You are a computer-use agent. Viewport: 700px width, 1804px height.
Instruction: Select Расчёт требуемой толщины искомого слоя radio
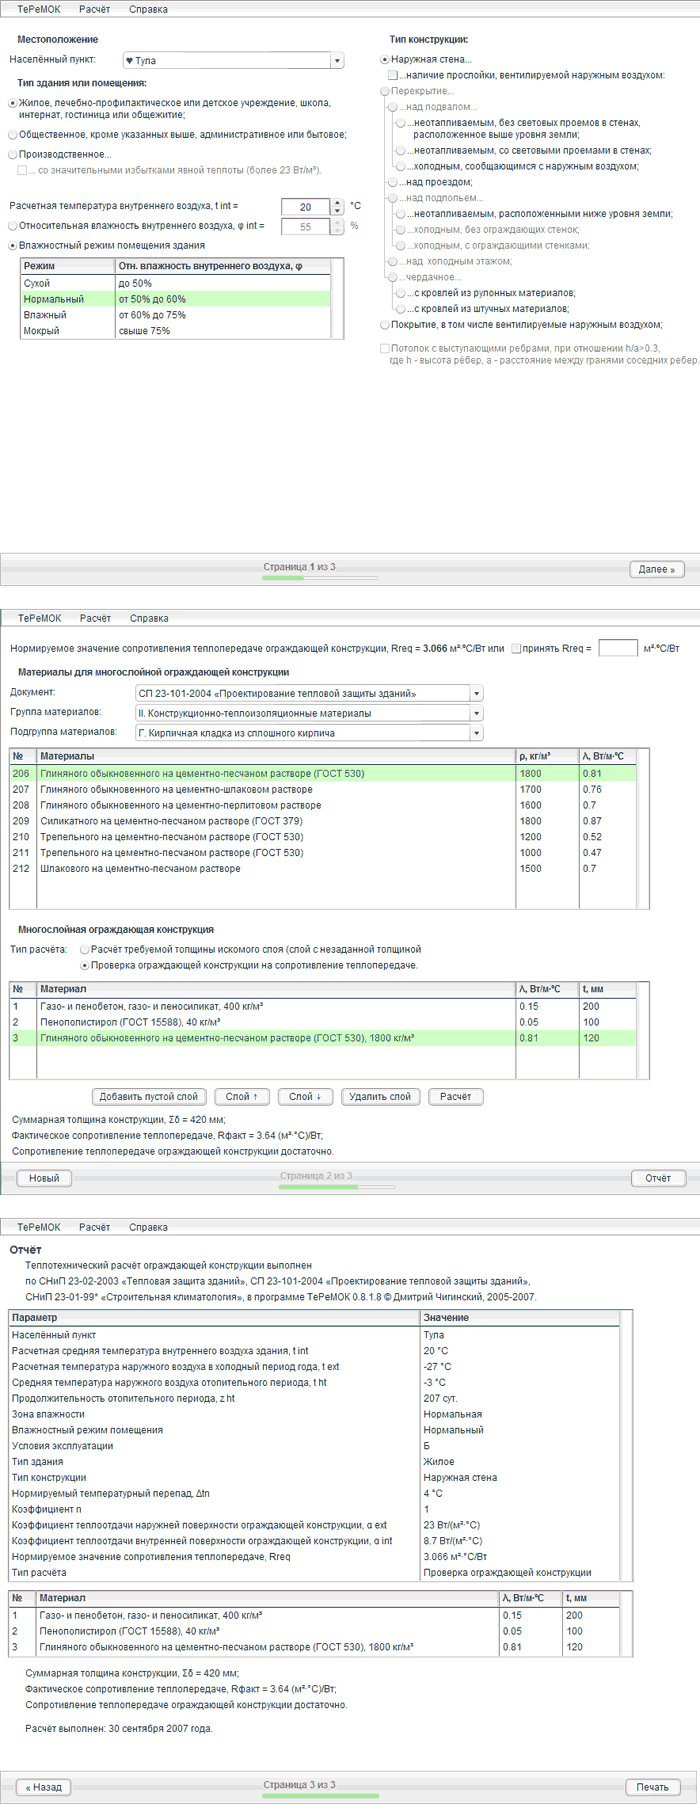pos(85,949)
